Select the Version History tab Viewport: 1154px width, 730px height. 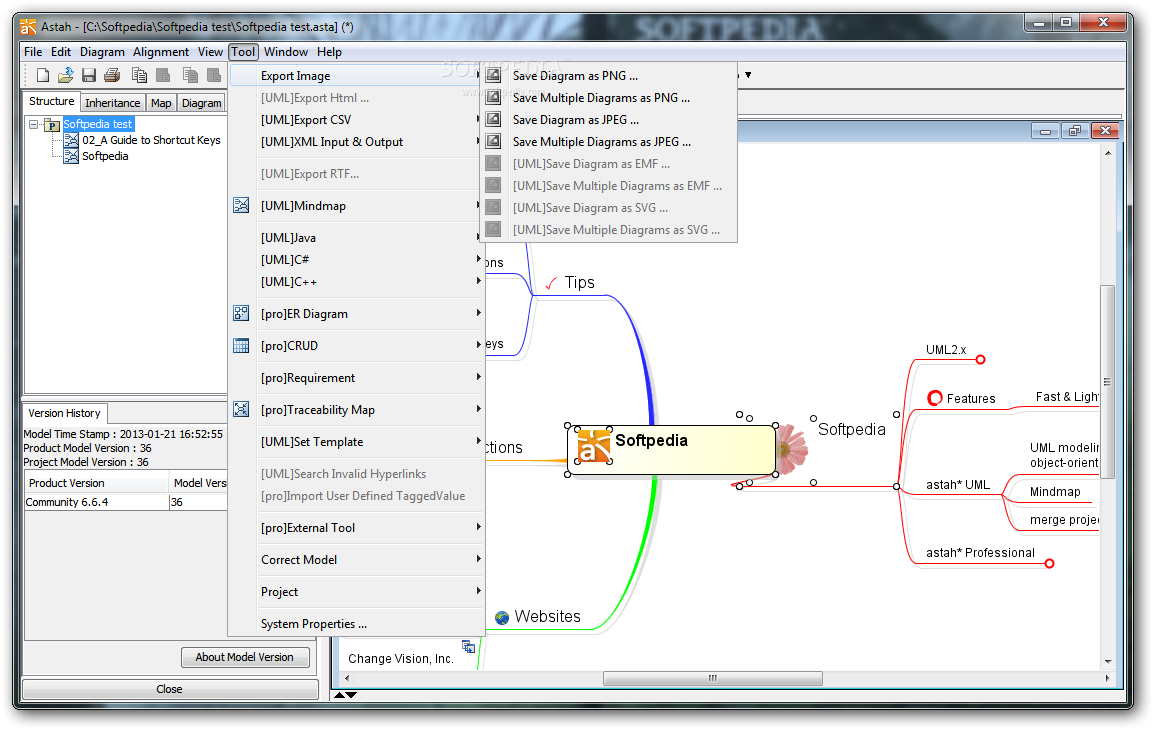click(64, 413)
